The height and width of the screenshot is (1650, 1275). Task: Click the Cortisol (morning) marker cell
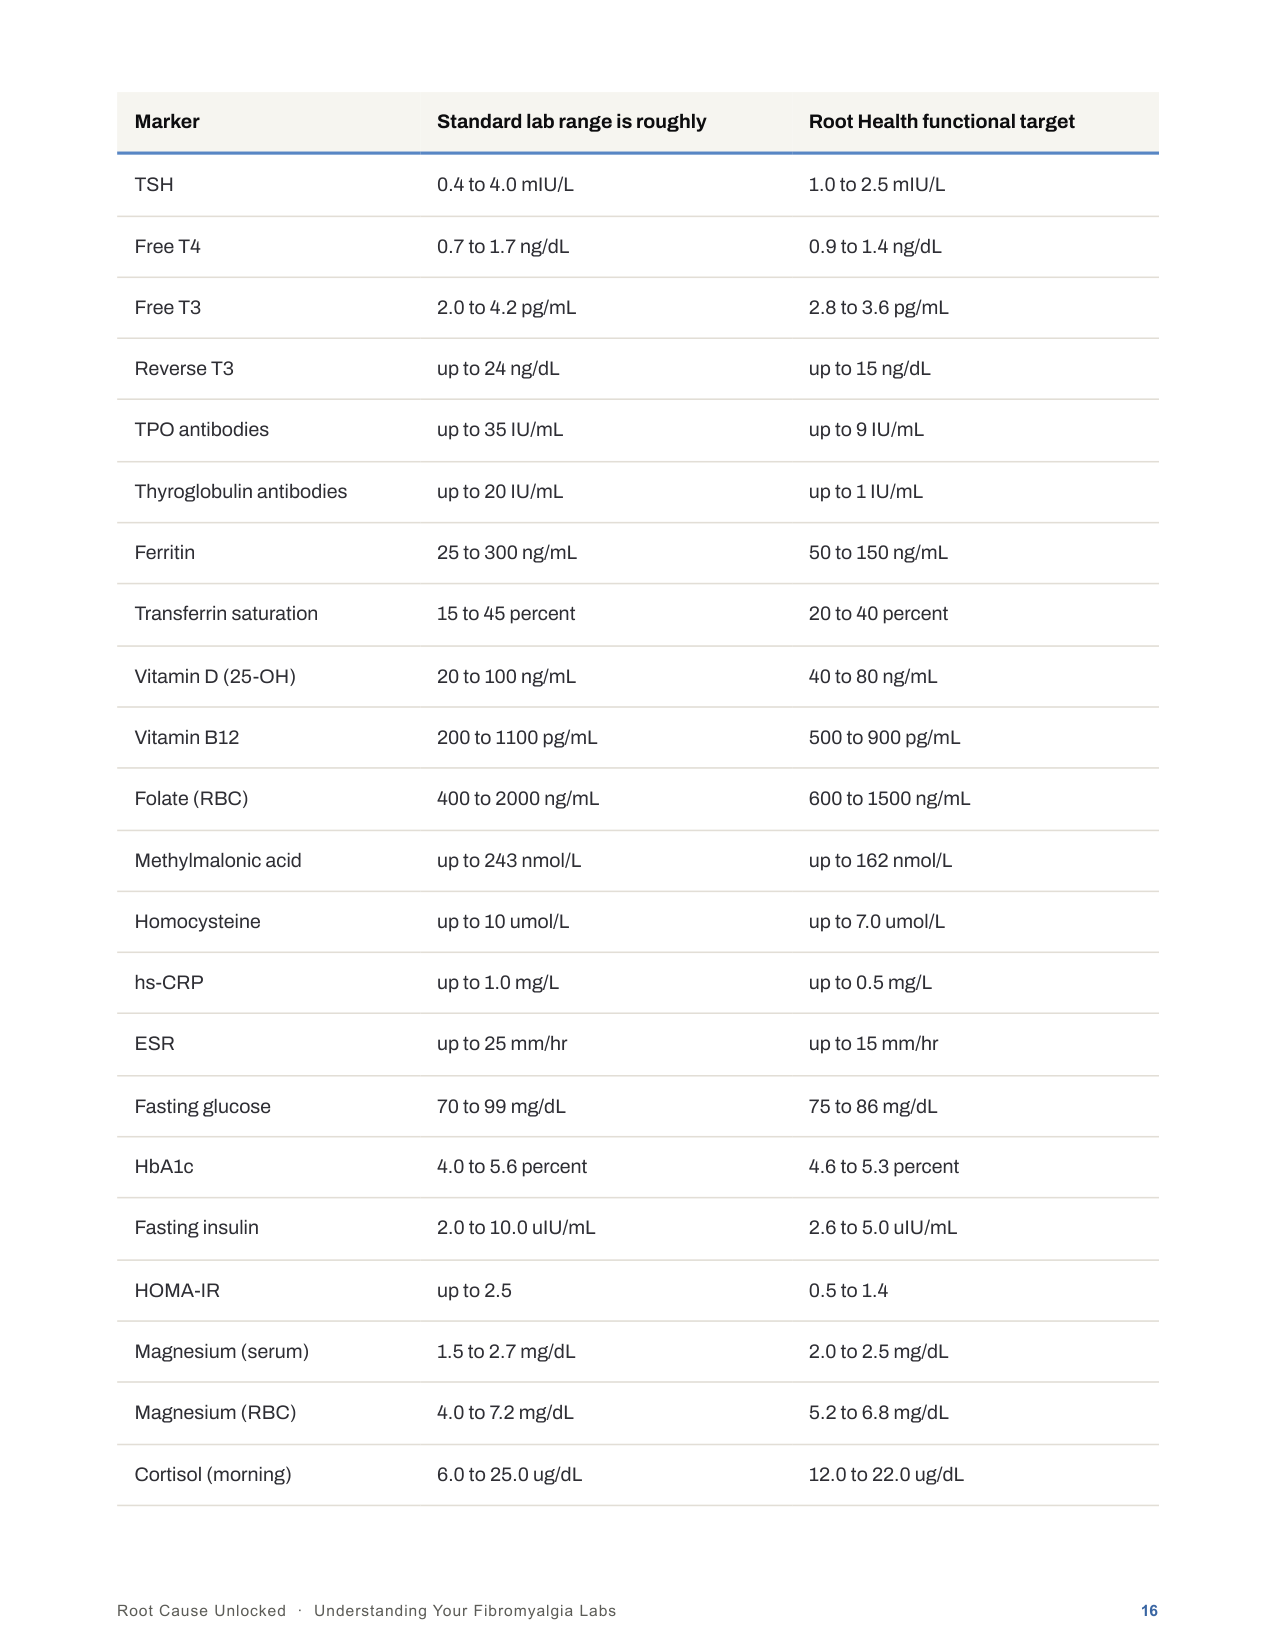click(213, 1474)
